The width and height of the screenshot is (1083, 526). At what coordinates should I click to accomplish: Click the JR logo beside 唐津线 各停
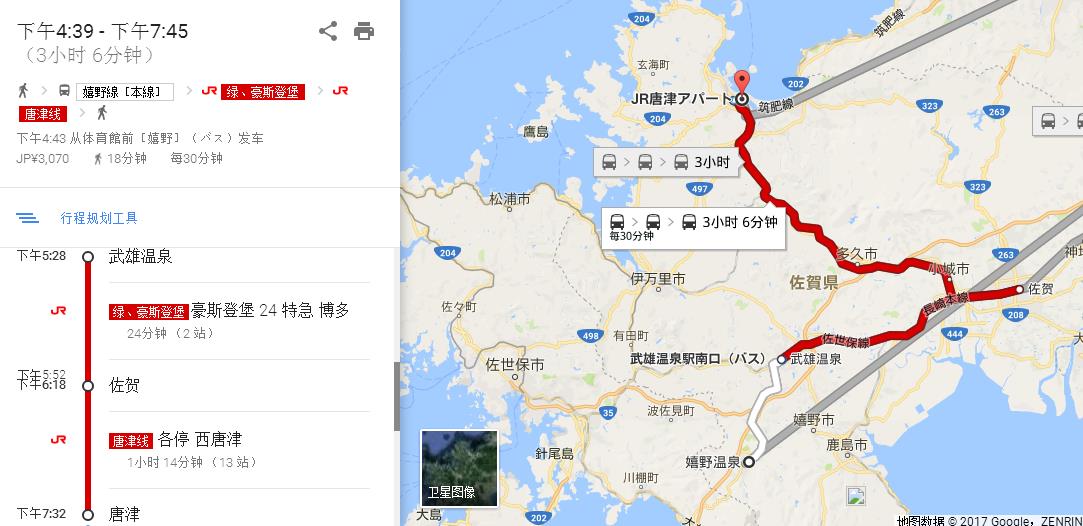59,440
